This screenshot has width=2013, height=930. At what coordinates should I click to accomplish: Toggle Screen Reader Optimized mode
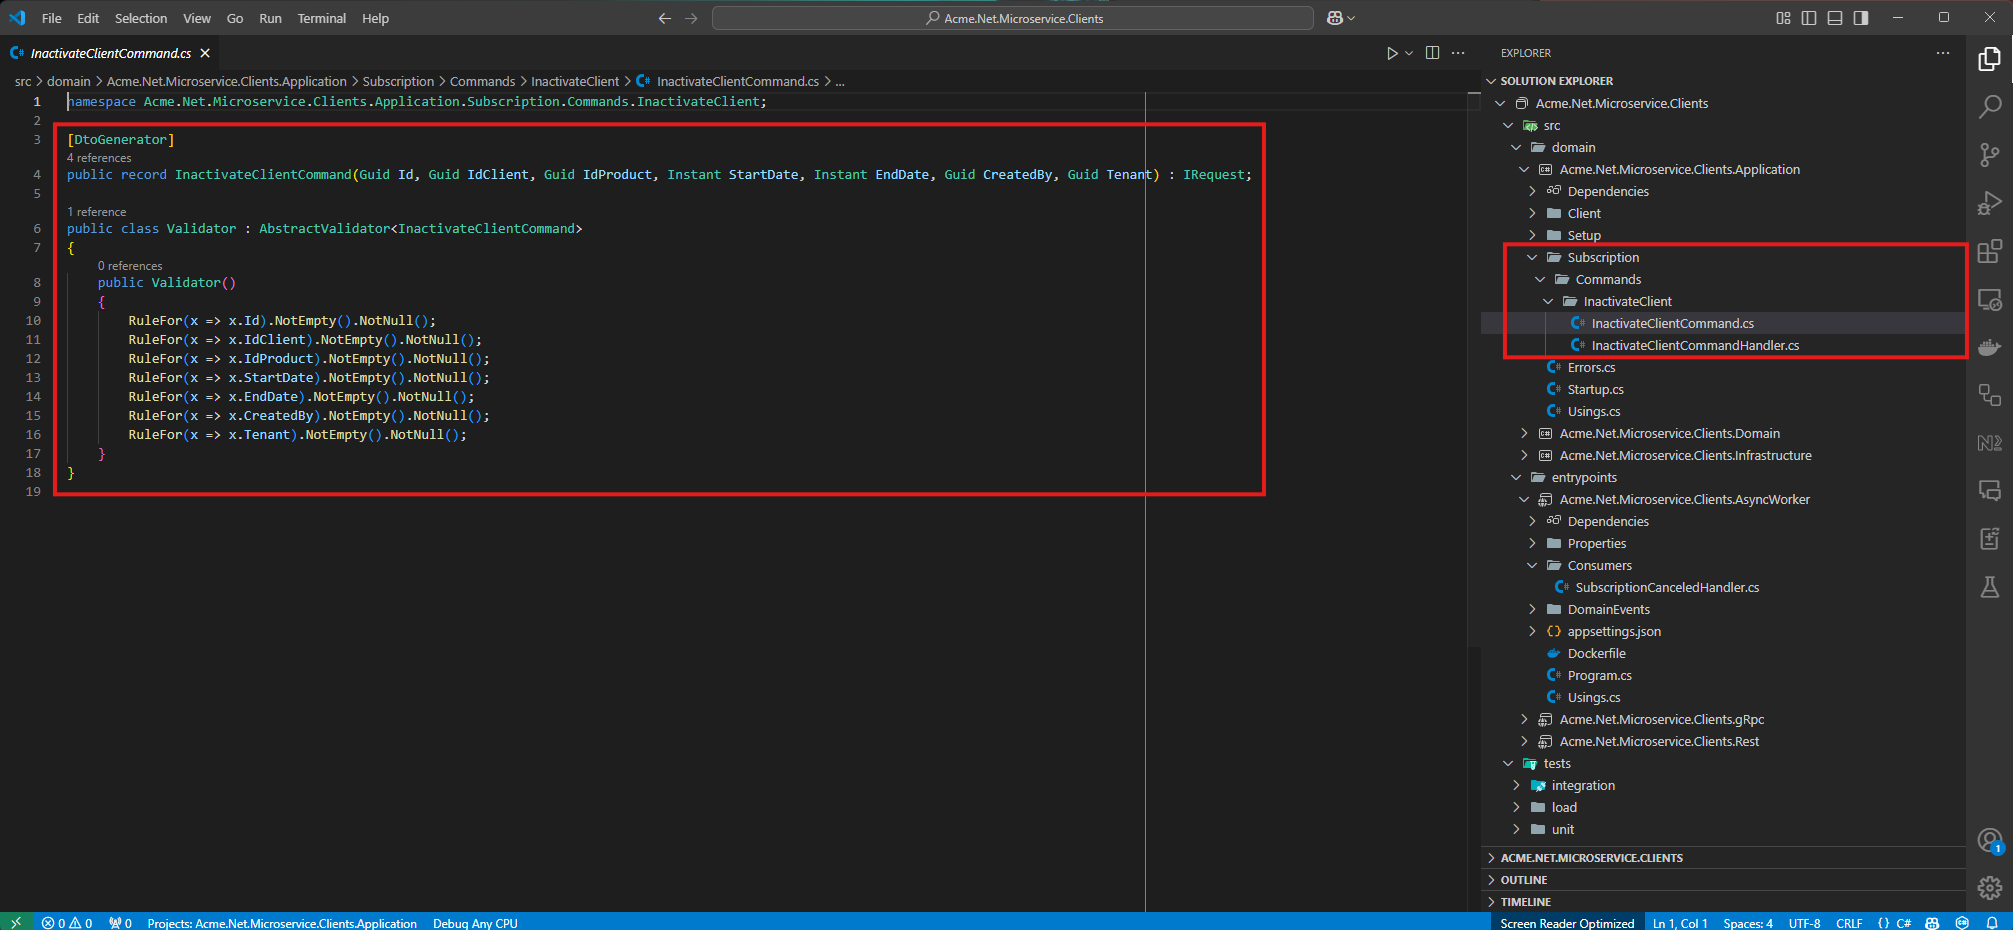(1567, 922)
